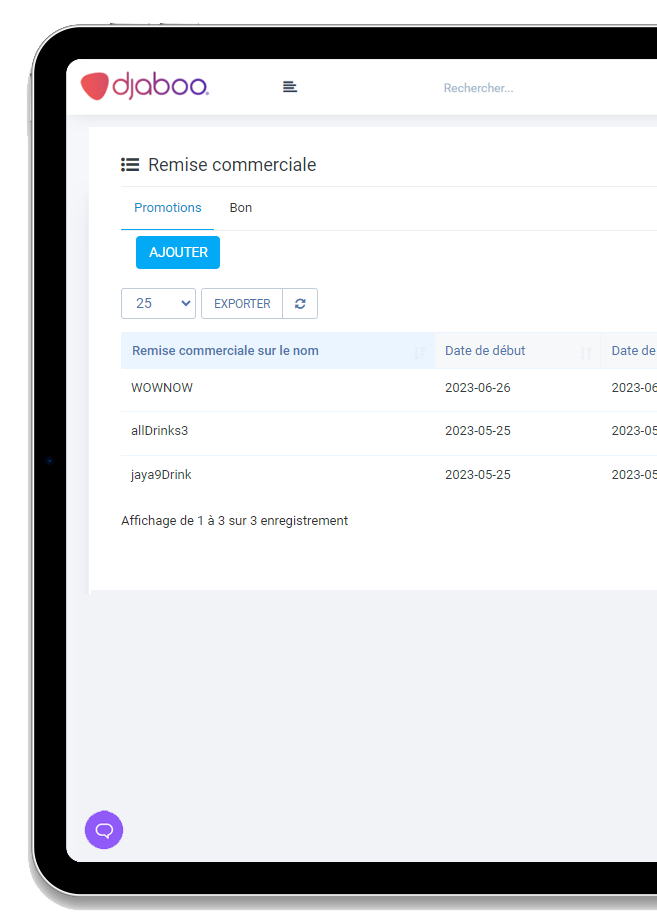Open the djaboo logo home link

click(x=144, y=86)
